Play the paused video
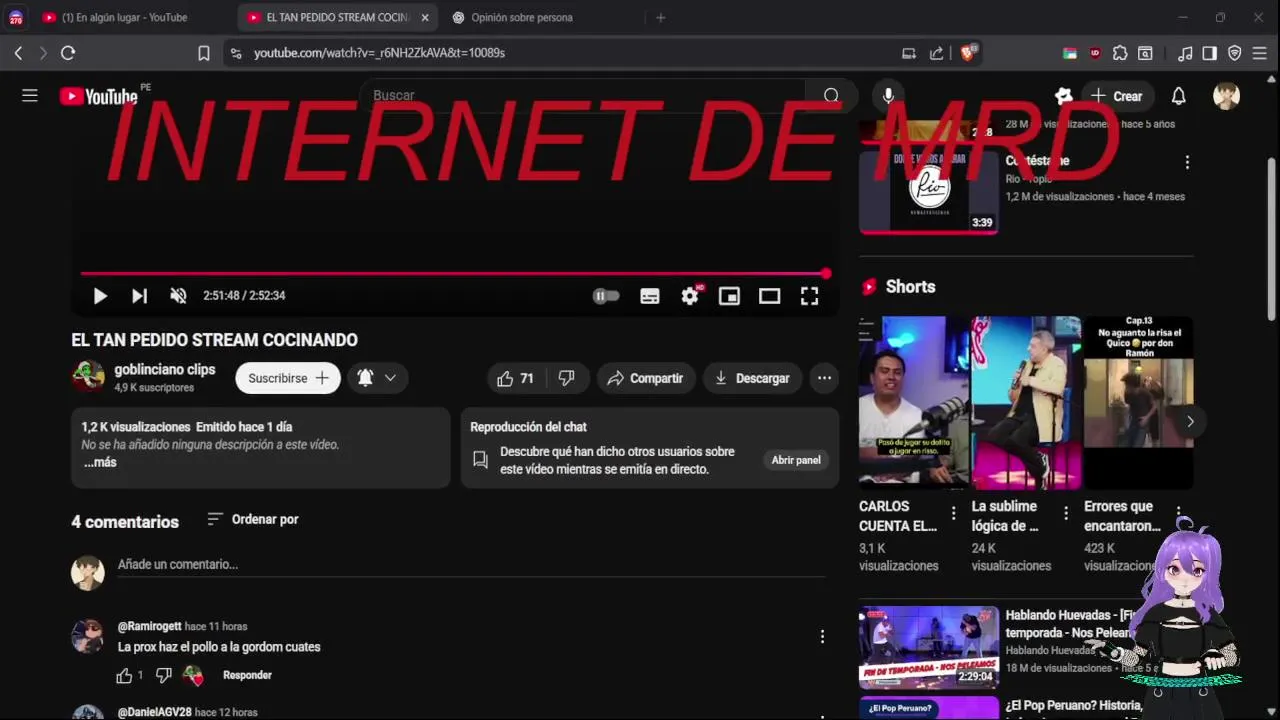 (x=100, y=296)
